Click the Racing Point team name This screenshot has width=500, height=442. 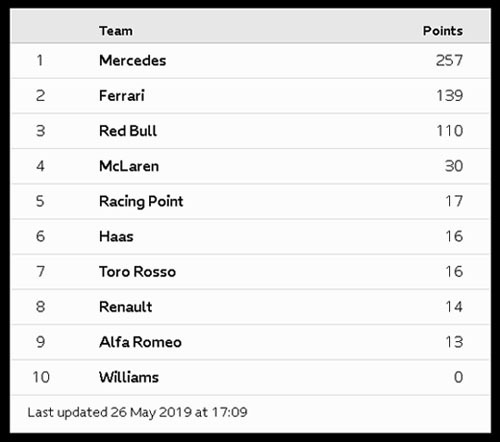[141, 201]
